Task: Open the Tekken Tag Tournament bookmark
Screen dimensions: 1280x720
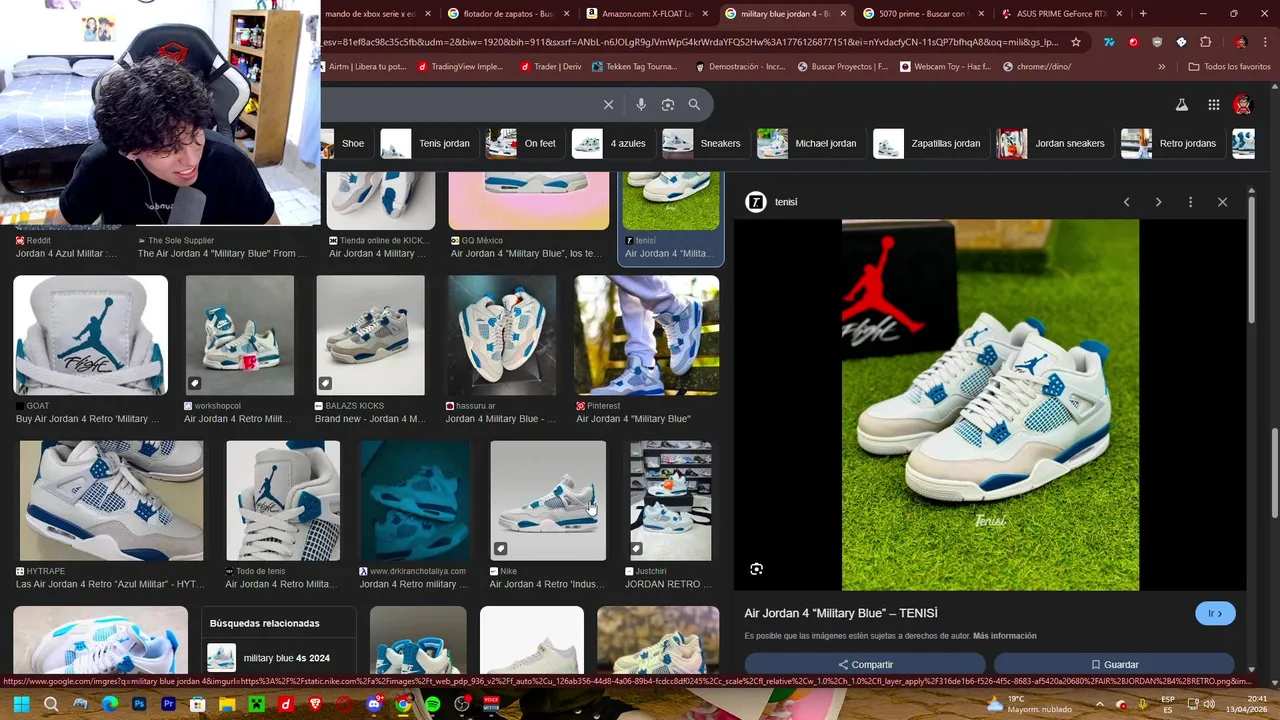Action: (635, 67)
